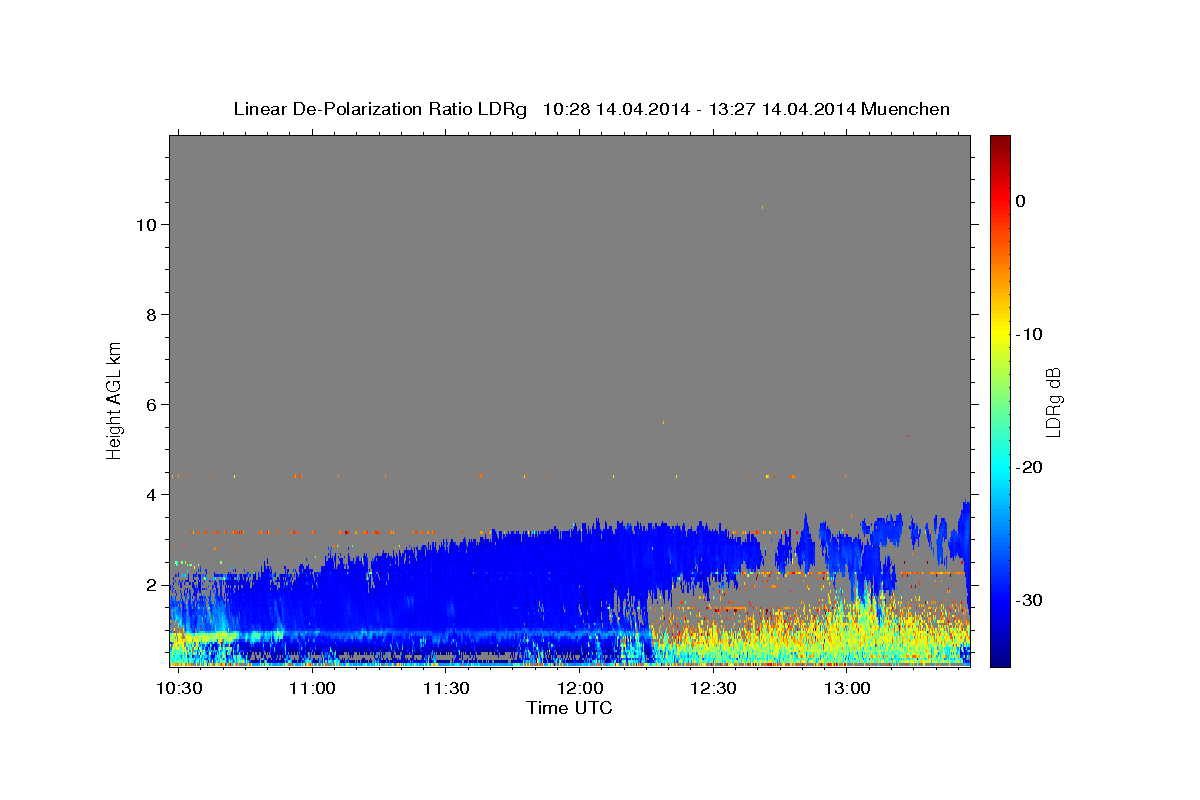Click the 'Time UTC' axis label
Screen dimensions: 1200x800
pos(569,708)
